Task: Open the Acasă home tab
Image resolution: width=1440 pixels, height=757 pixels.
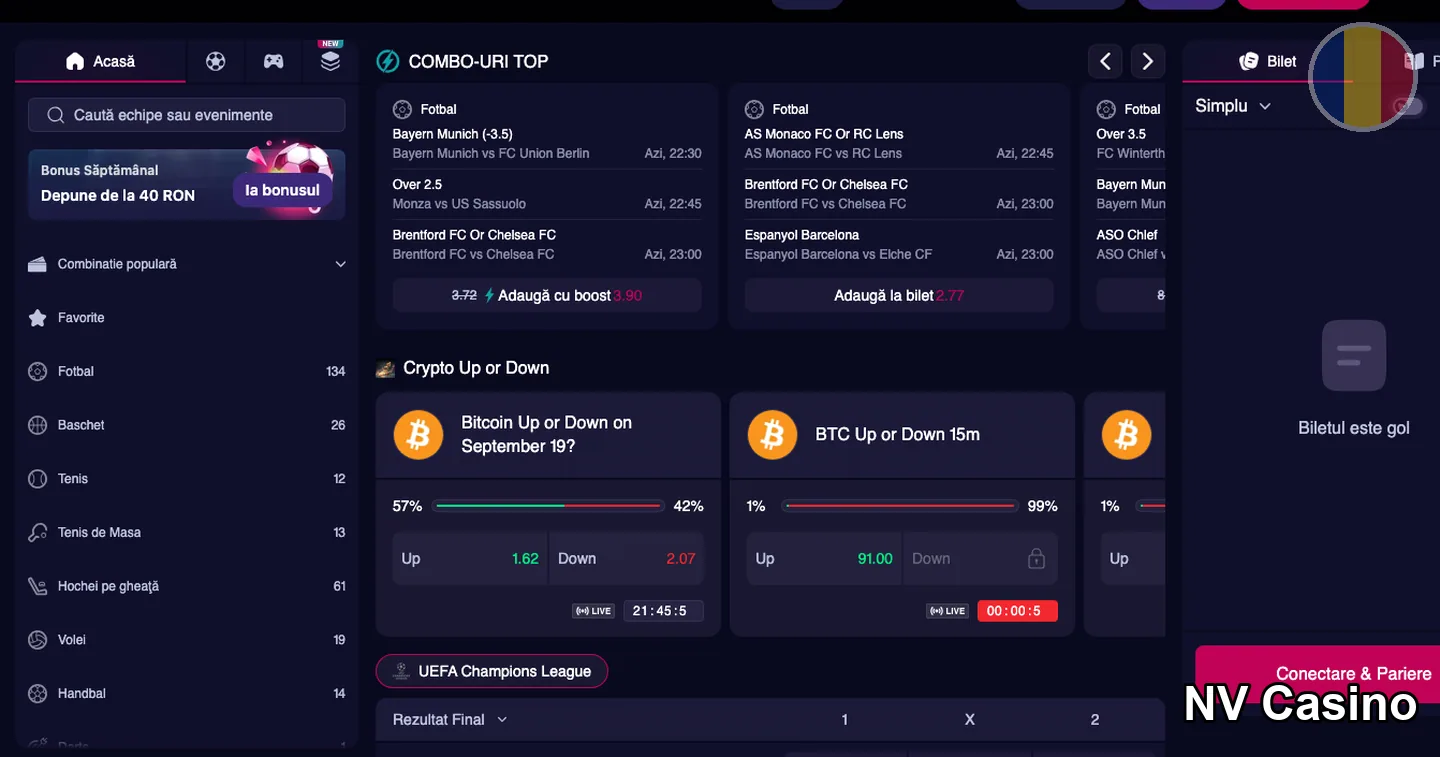Action: click(x=100, y=61)
